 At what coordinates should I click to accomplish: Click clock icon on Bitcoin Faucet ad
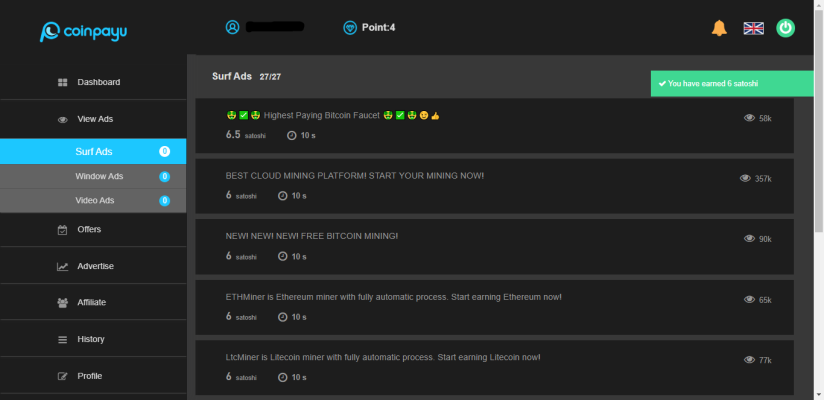click(x=292, y=136)
